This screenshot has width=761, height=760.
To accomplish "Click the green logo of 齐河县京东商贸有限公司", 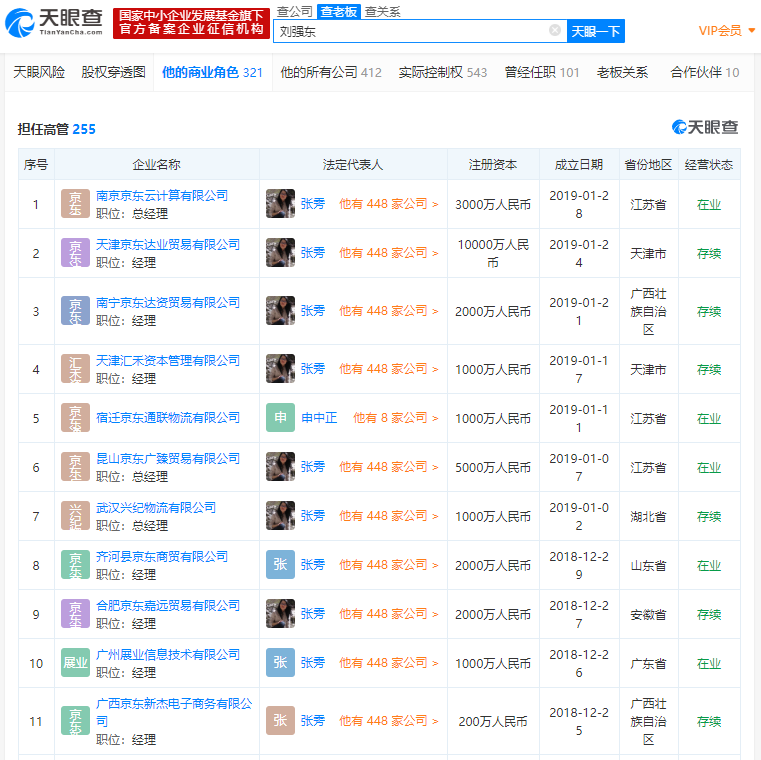I will [75, 565].
